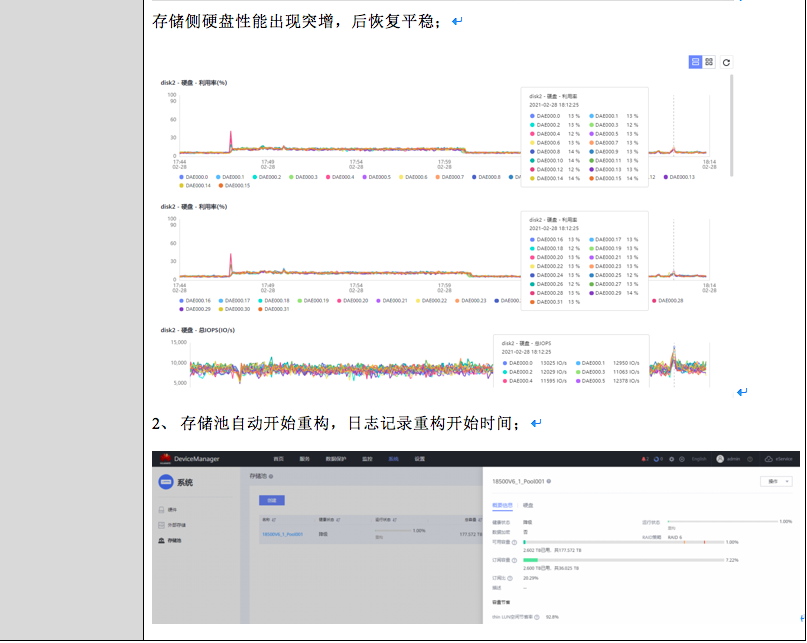
Task: Switch charts to grid layout view
Action: pos(709,62)
